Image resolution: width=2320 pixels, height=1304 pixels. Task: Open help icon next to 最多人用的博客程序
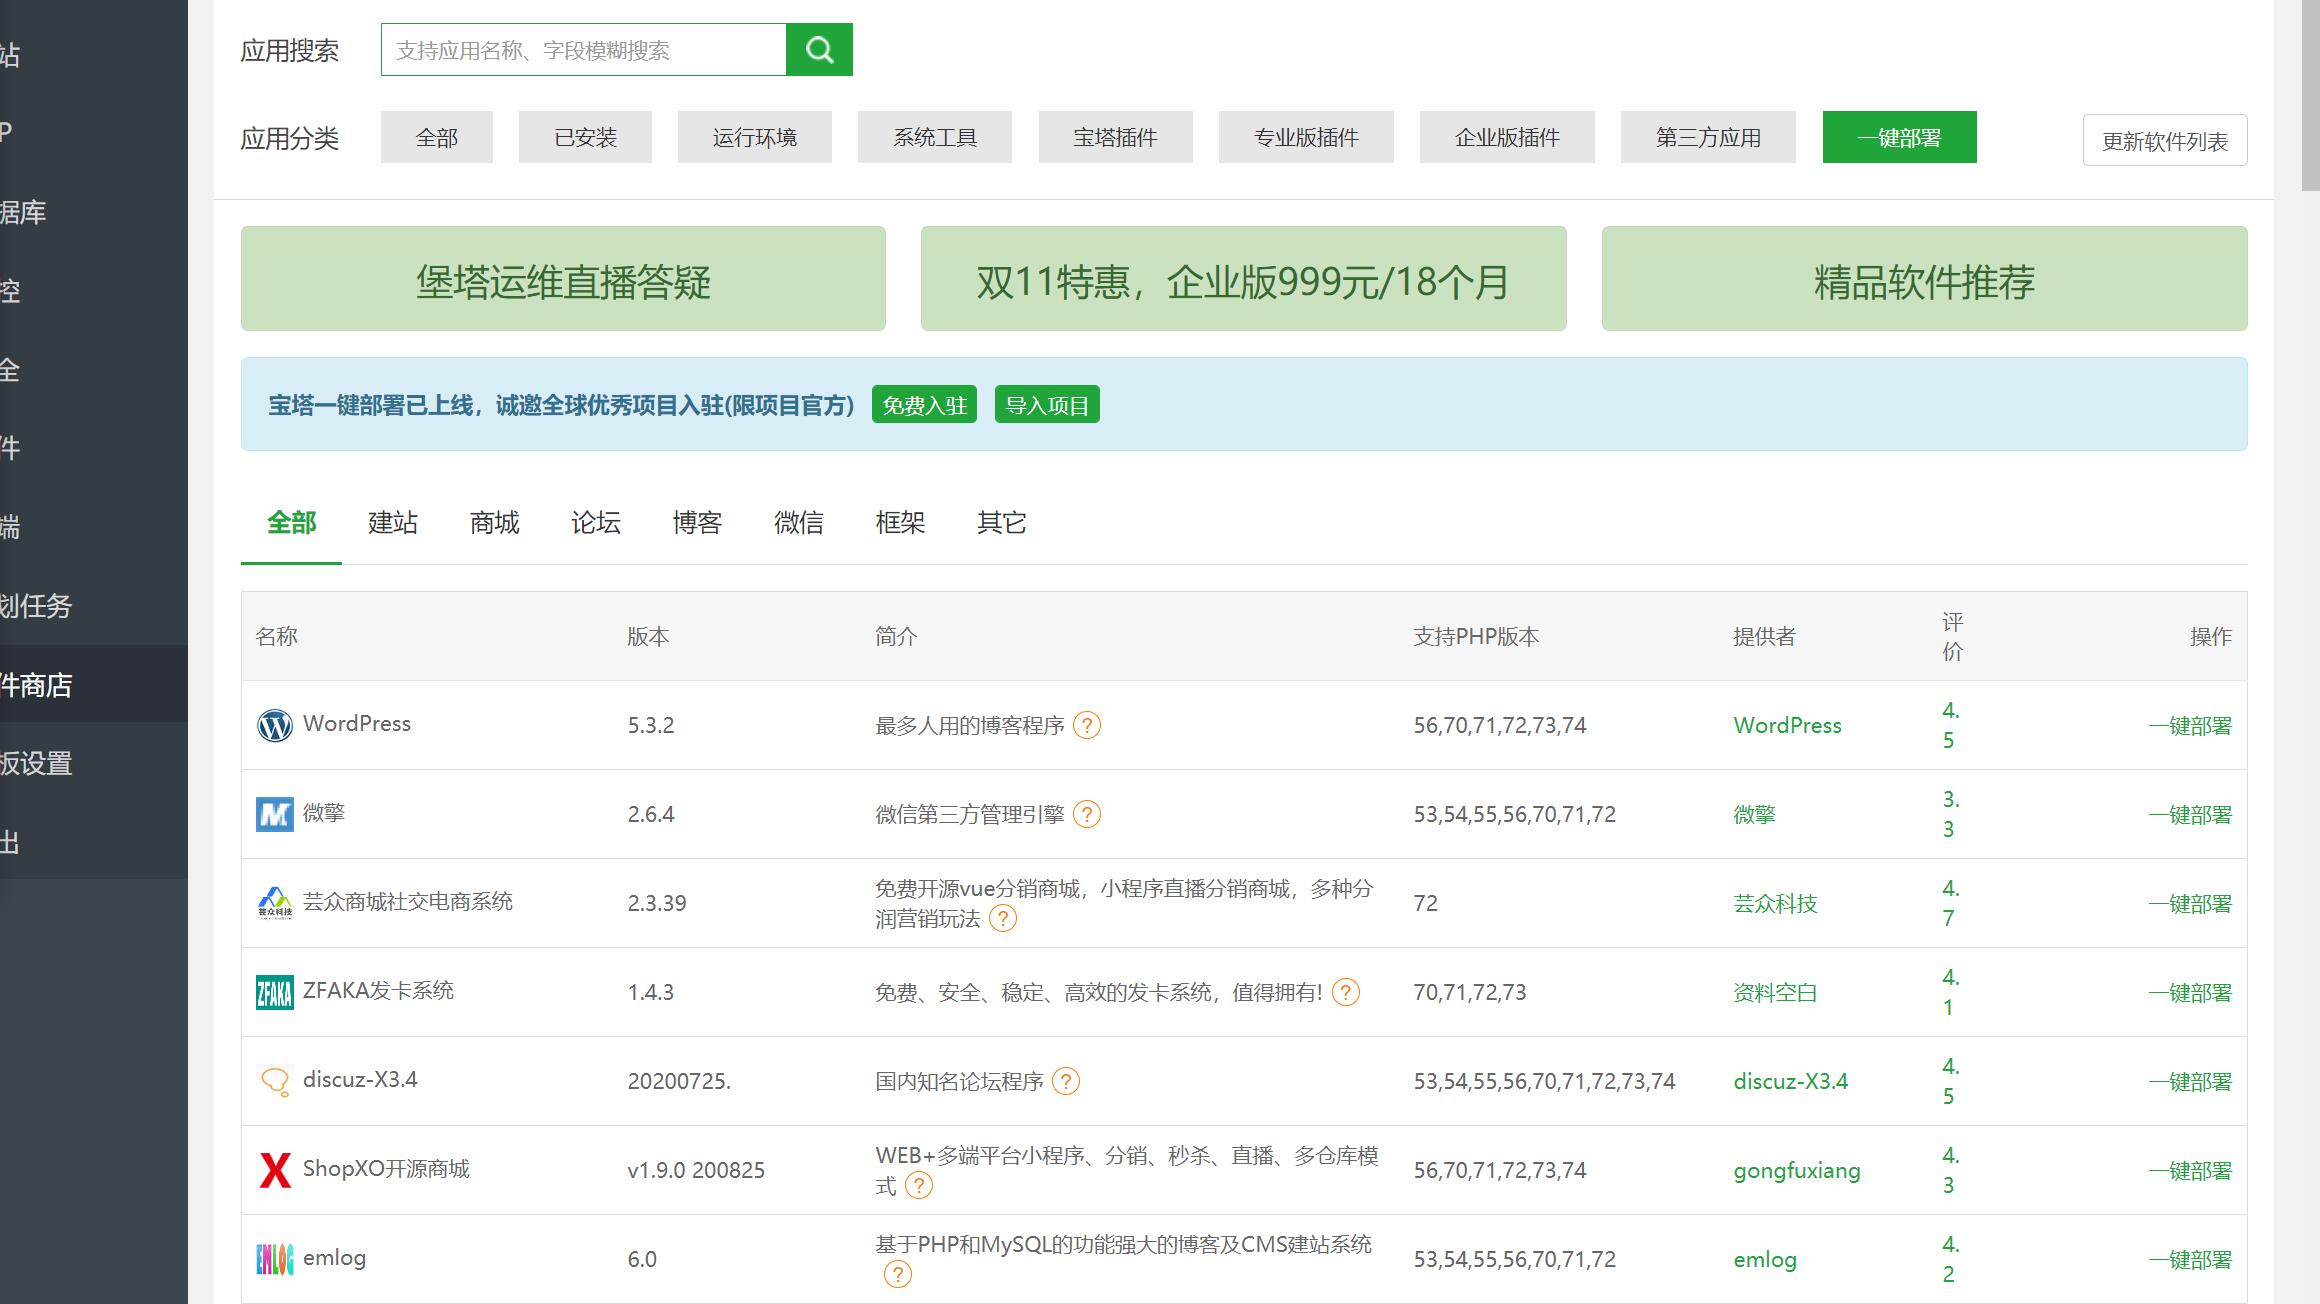[x=1087, y=725]
